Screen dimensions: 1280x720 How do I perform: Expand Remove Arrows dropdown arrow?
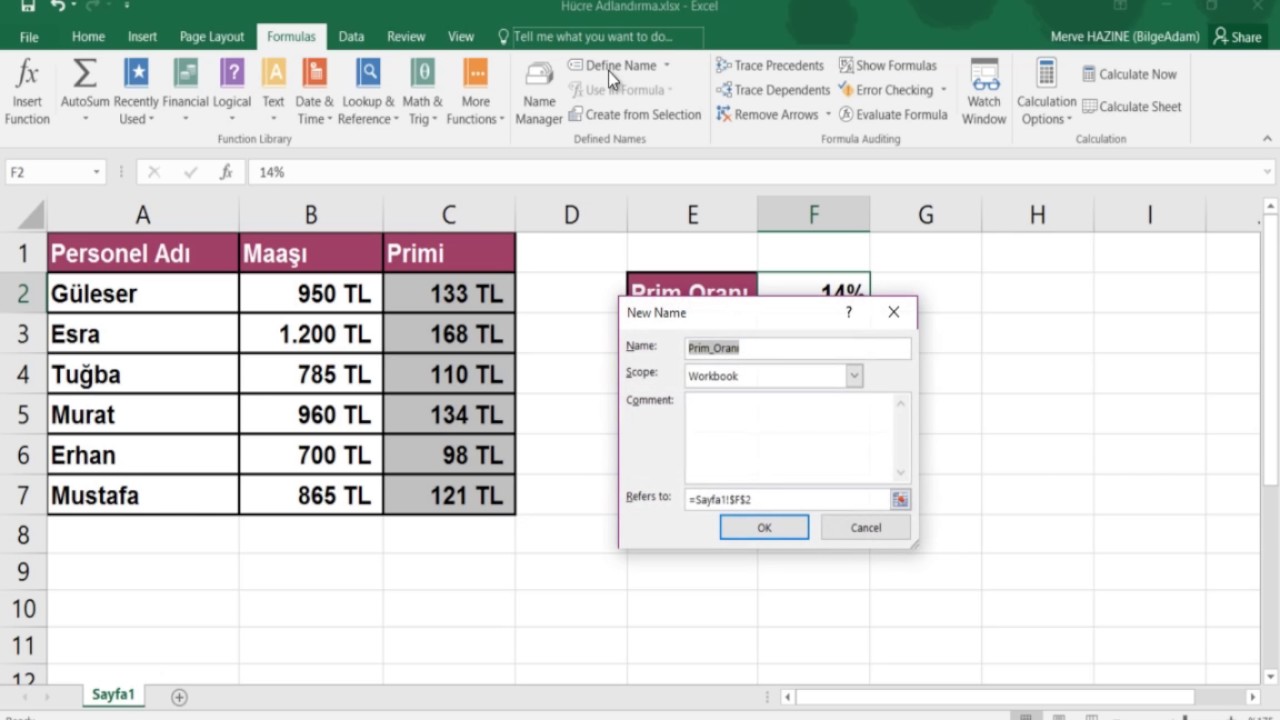click(x=828, y=114)
